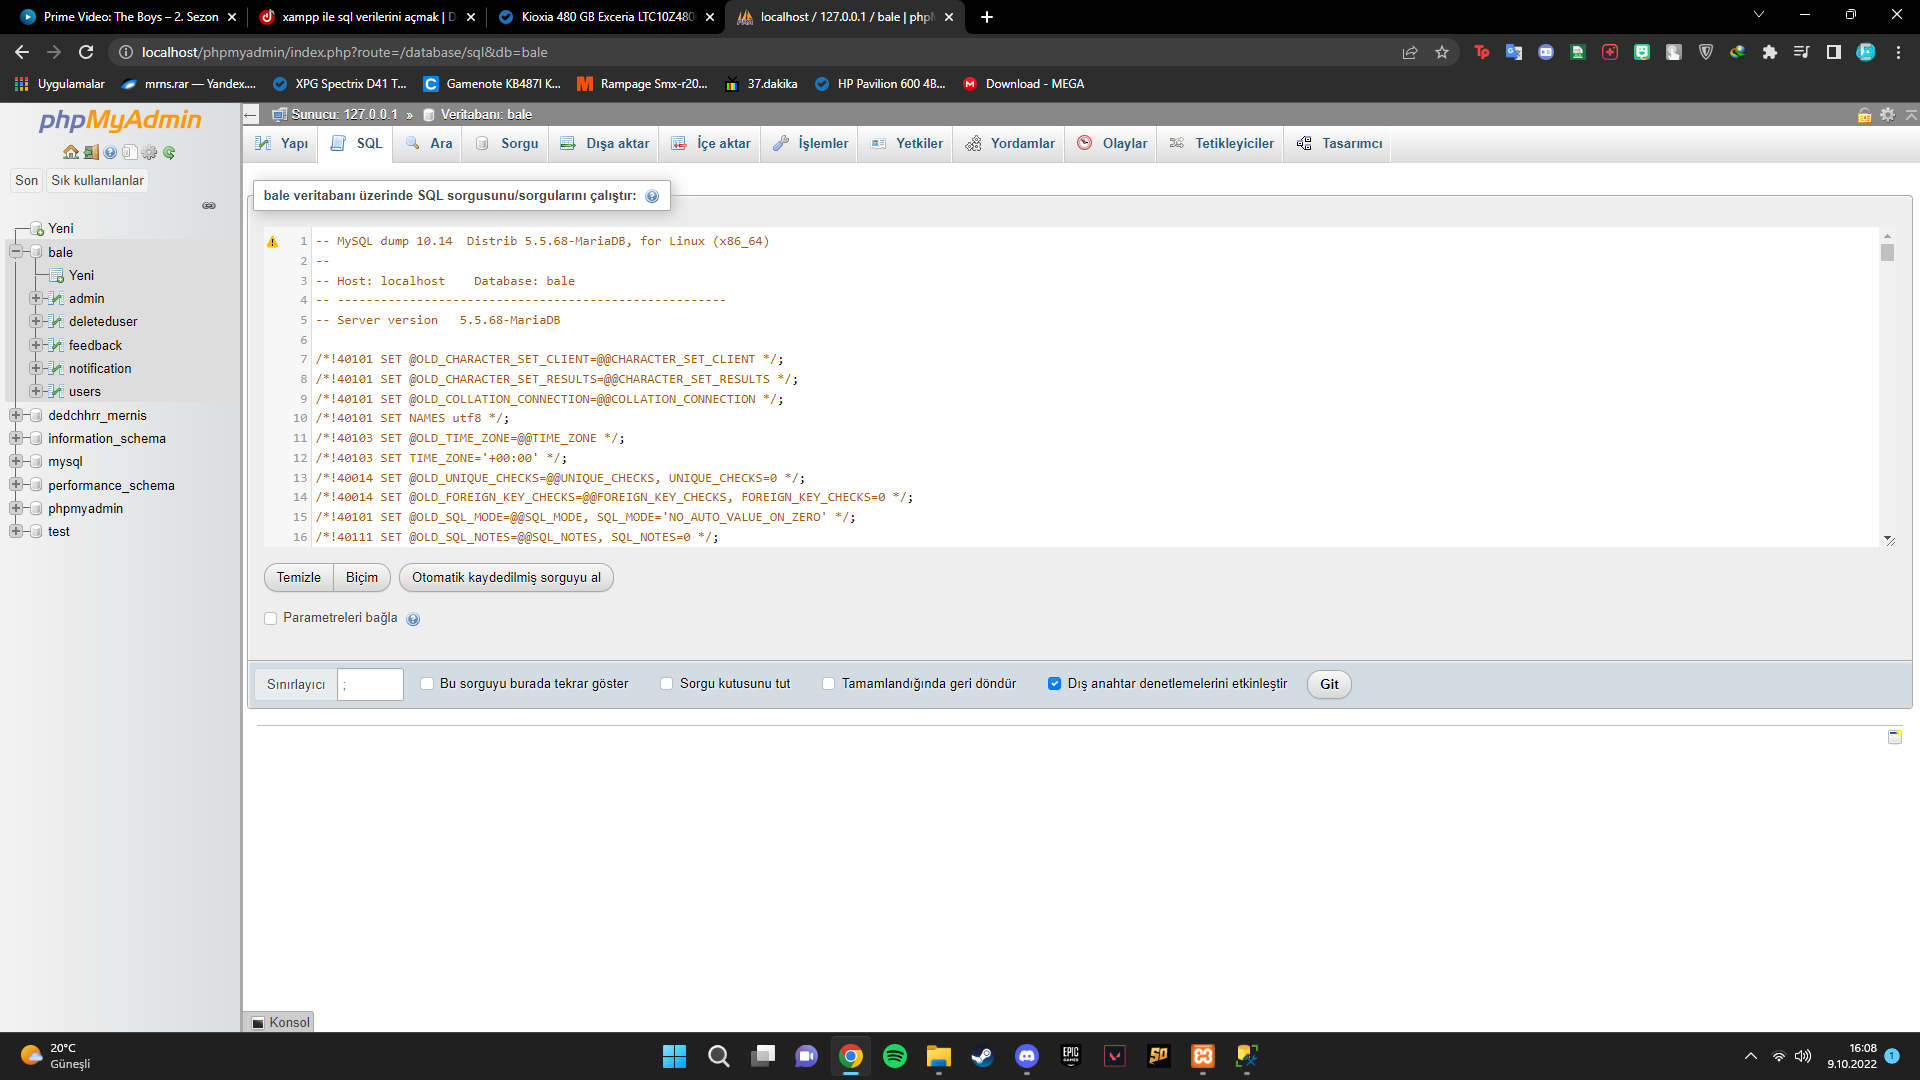Click green reload navigation panel icon
The width and height of the screenshot is (1920, 1080).
169,153
